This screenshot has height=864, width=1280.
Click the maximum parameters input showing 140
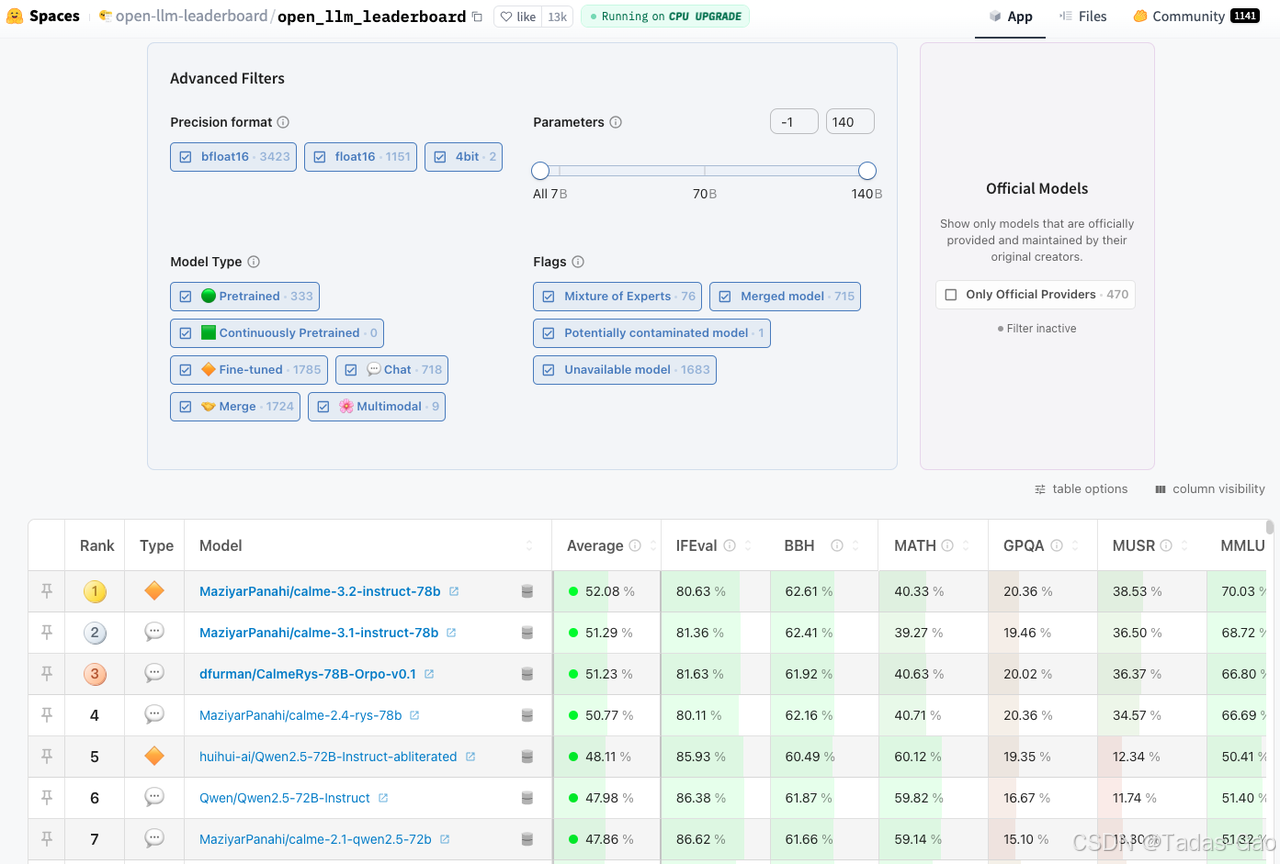click(850, 122)
